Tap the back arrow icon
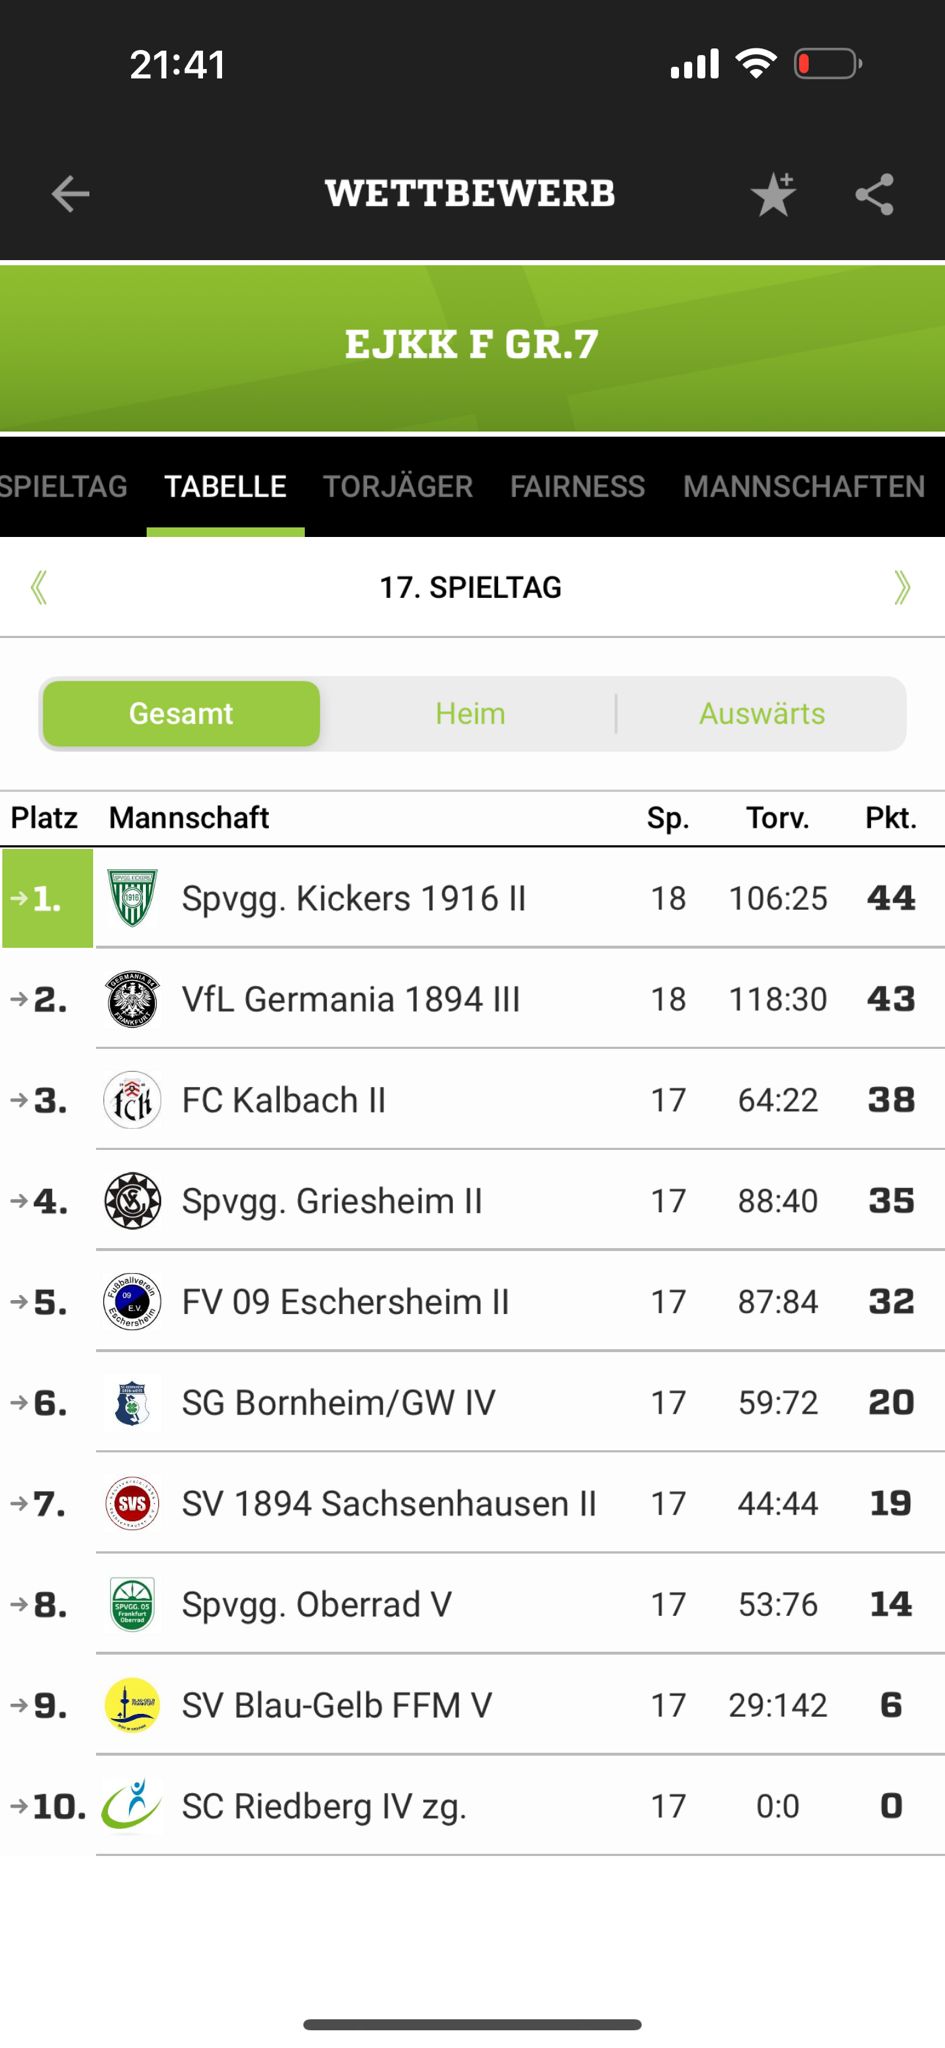Viewport: 945px width, 2048px height. pos(70,194)
